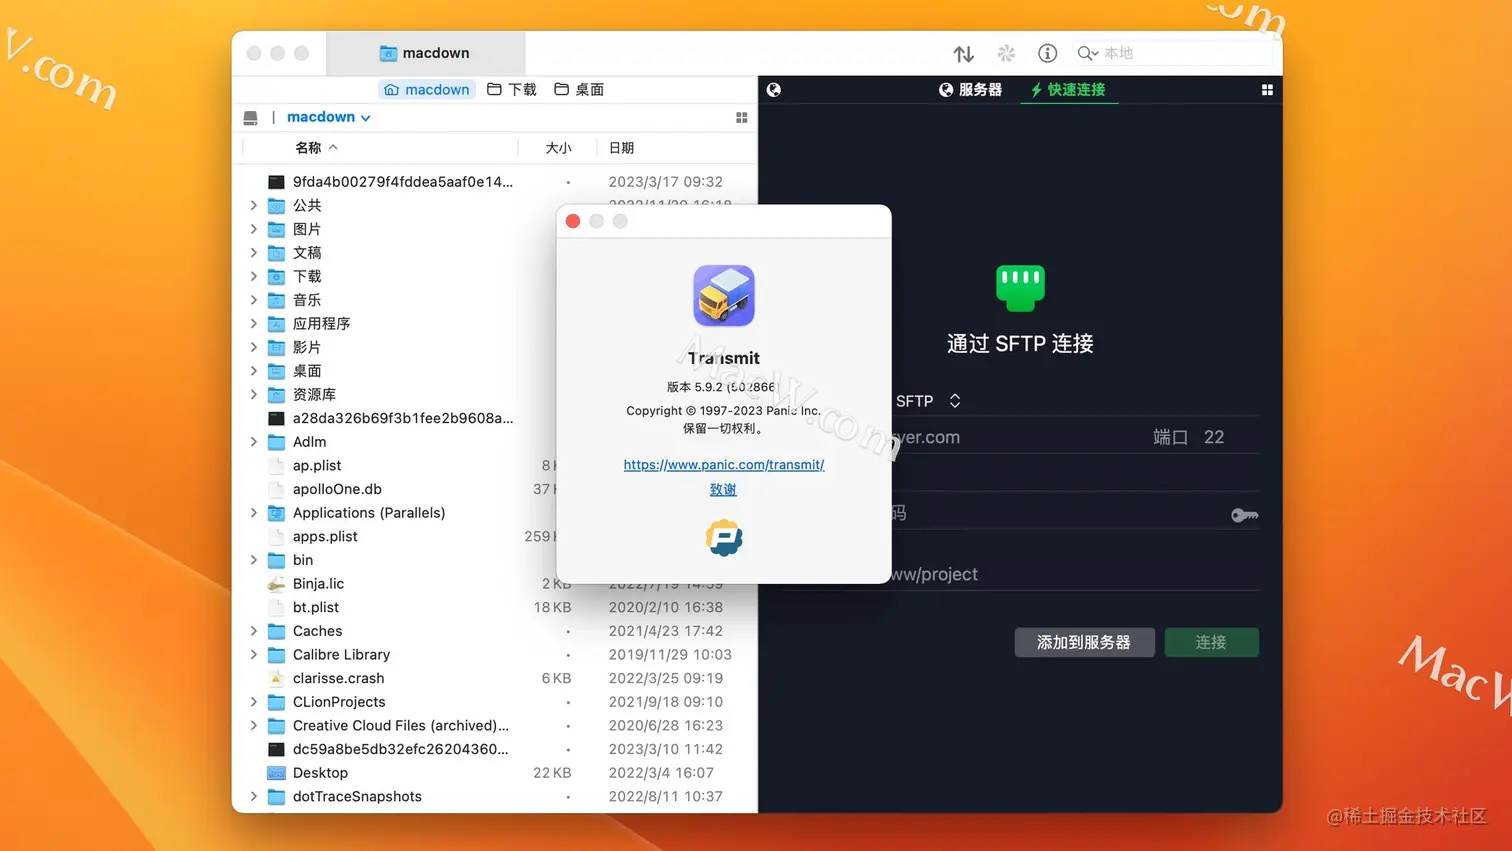
Task: Click the globe icon in remote pane
Action: click(774, 89)
